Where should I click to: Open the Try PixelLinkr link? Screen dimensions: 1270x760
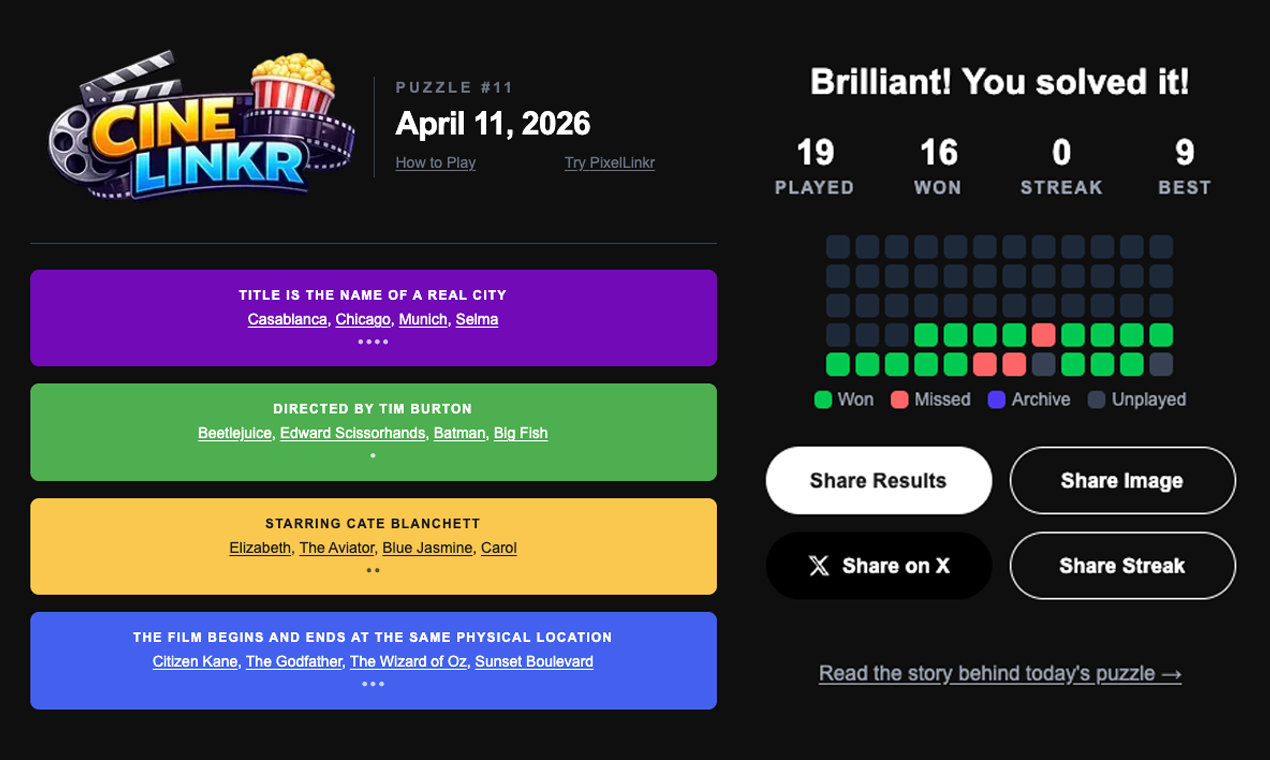(x=609, y=163)
